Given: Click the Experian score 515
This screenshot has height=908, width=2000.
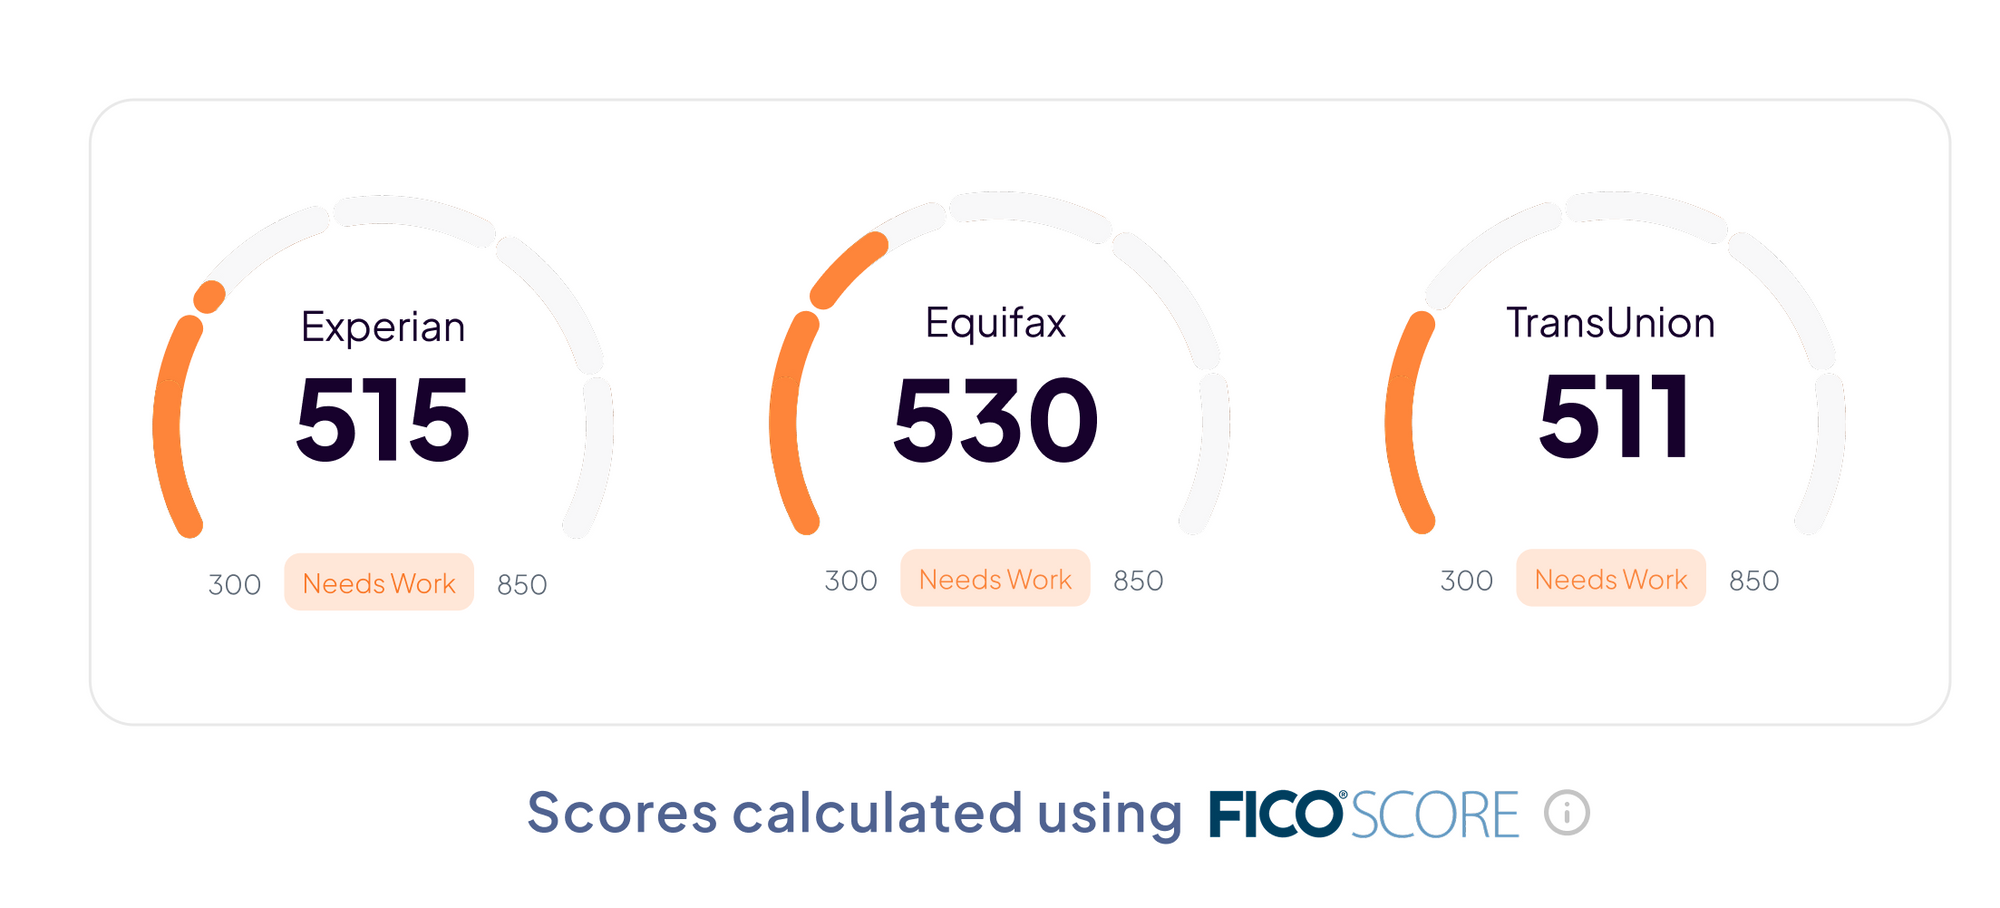Looking at the screenshot, I should [x=383, y=420].
